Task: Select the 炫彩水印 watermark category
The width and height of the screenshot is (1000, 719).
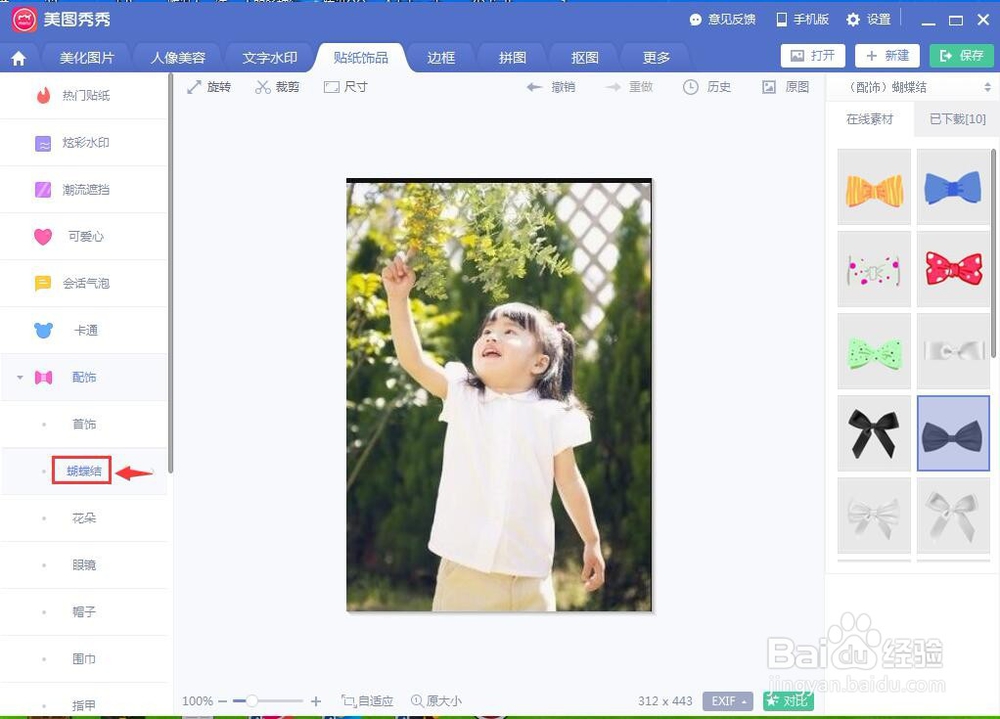Action: 85,143
